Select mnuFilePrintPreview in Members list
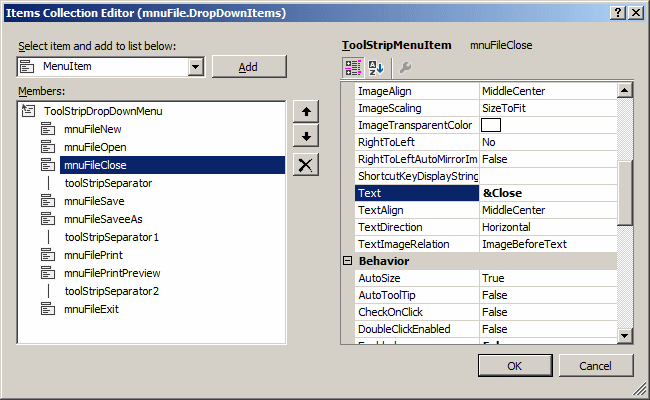The height and width of the screenshot is (400, 650). 112,273
